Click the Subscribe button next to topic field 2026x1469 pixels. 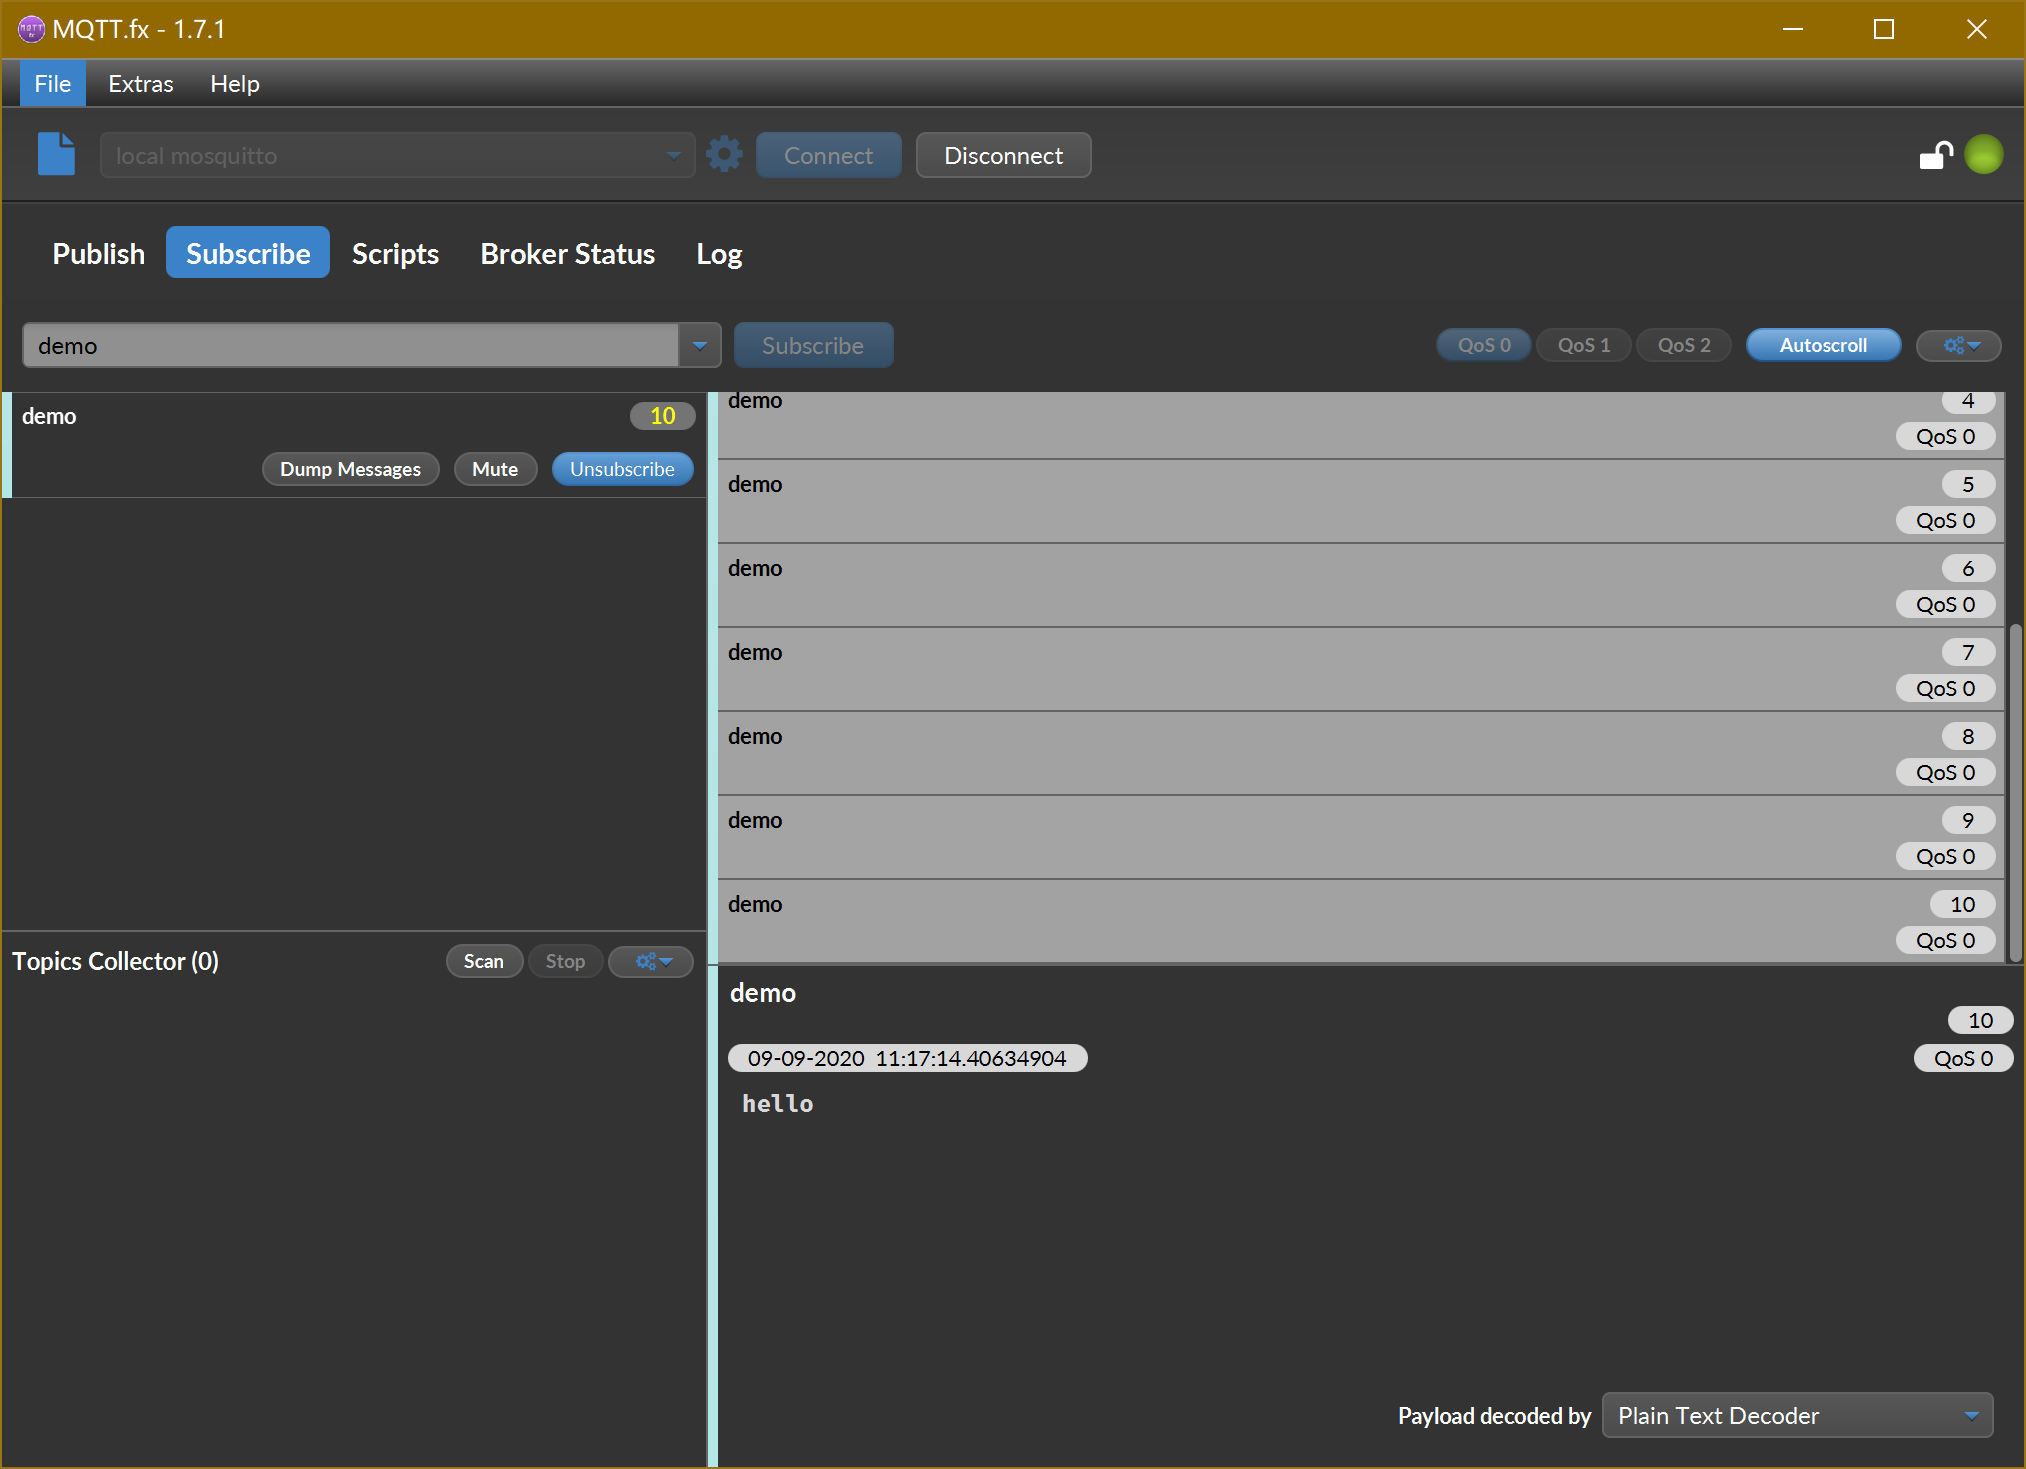(813, 345)
